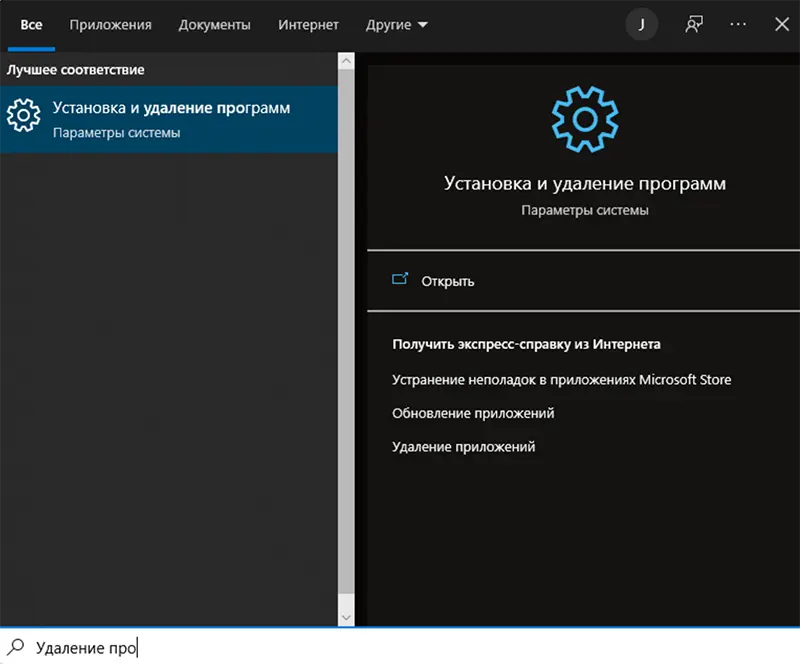The width and height of the screenshot is (800, 664).
Task: Switch to the Все tab
Action: tap(31, 25)
